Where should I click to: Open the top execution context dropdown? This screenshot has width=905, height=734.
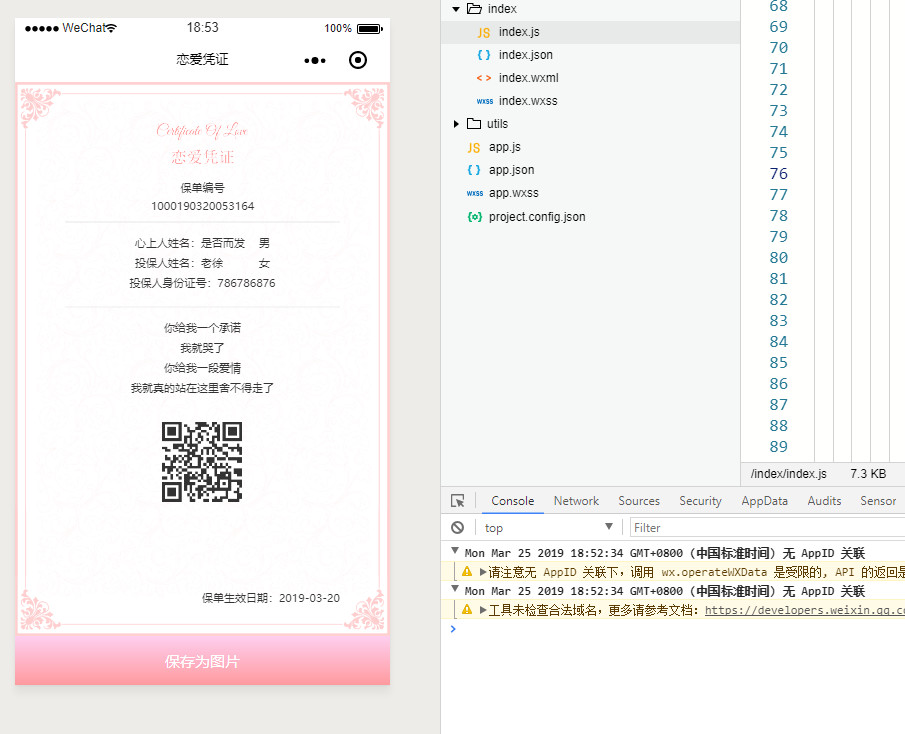(x=548, y=527)
